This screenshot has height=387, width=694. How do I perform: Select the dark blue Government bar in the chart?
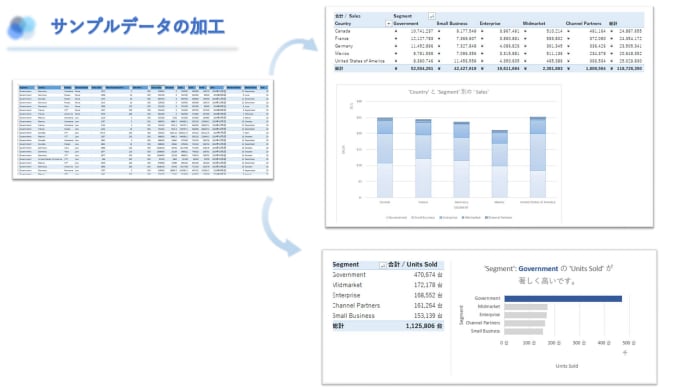[563, 299]
